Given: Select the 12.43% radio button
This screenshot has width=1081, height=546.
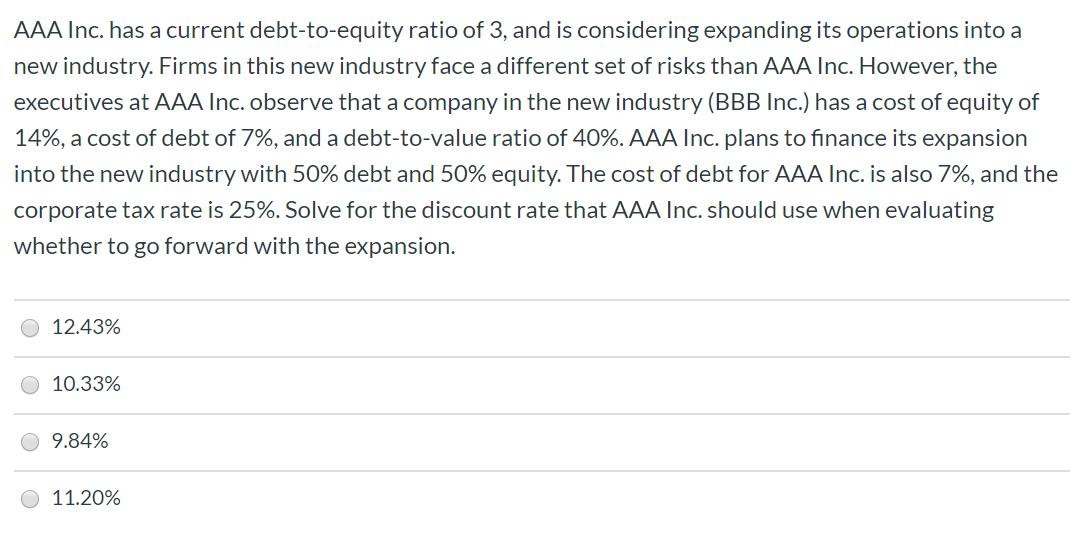Looking at the screenshot, I should (30, 328).
